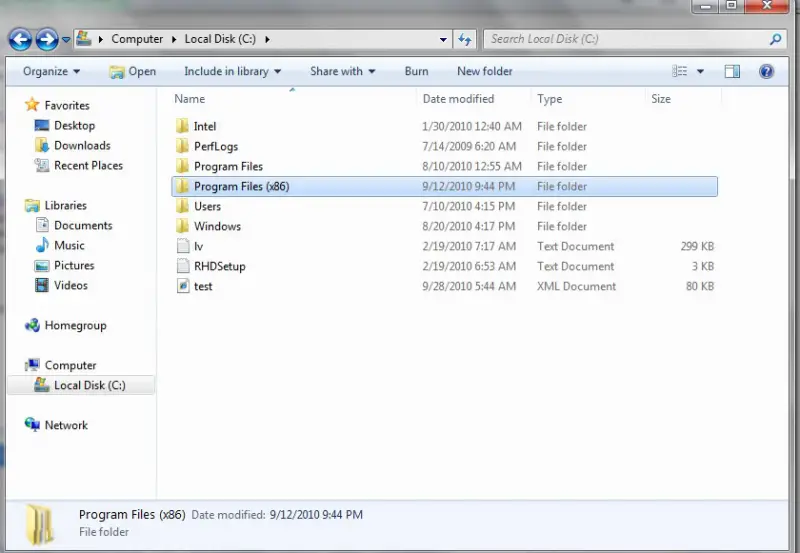This screenshot has width=800, height=553.
Task: Go back with the blue Back arrow
Action: (20, 39)
